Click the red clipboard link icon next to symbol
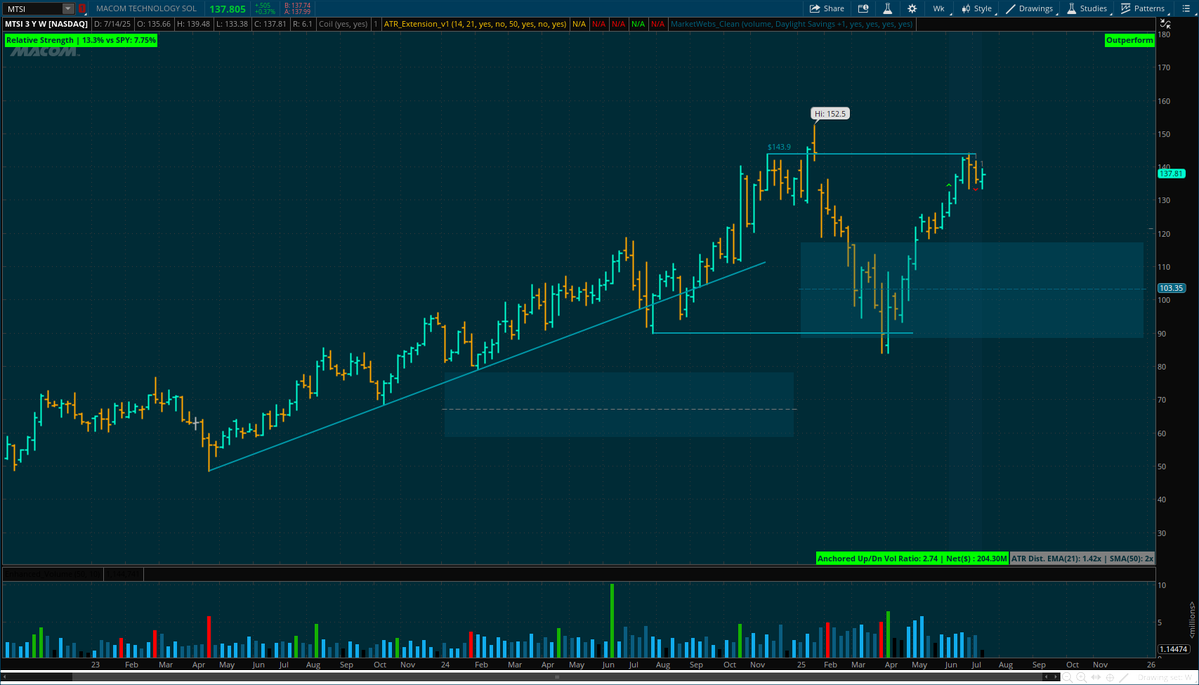 (x=83, y=8)
